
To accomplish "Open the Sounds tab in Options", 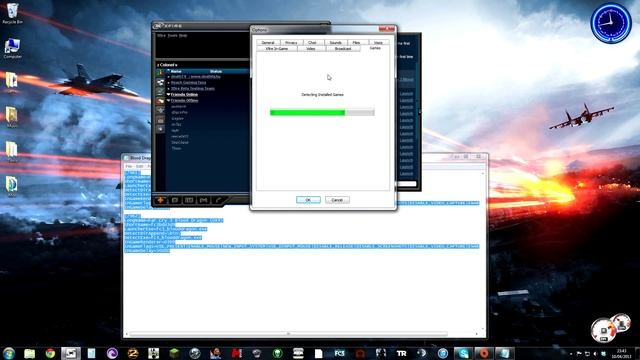I will [x=335, y=42].
